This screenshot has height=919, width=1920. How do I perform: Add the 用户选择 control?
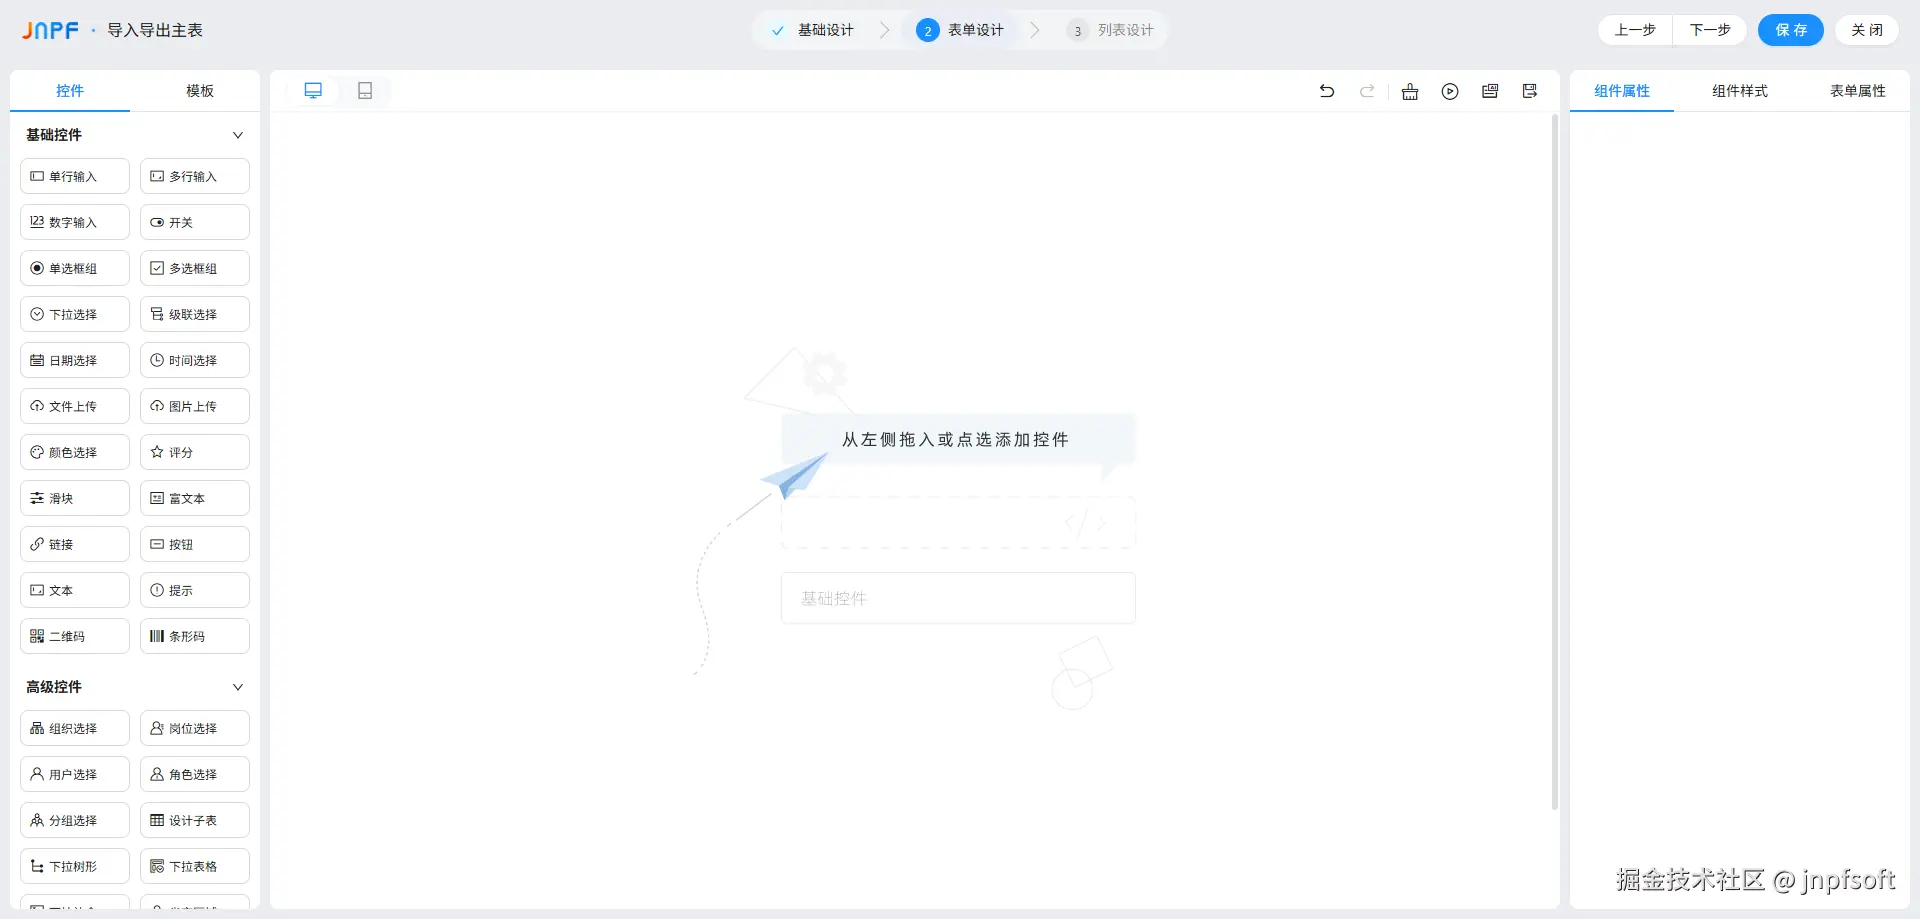point(75,774)
